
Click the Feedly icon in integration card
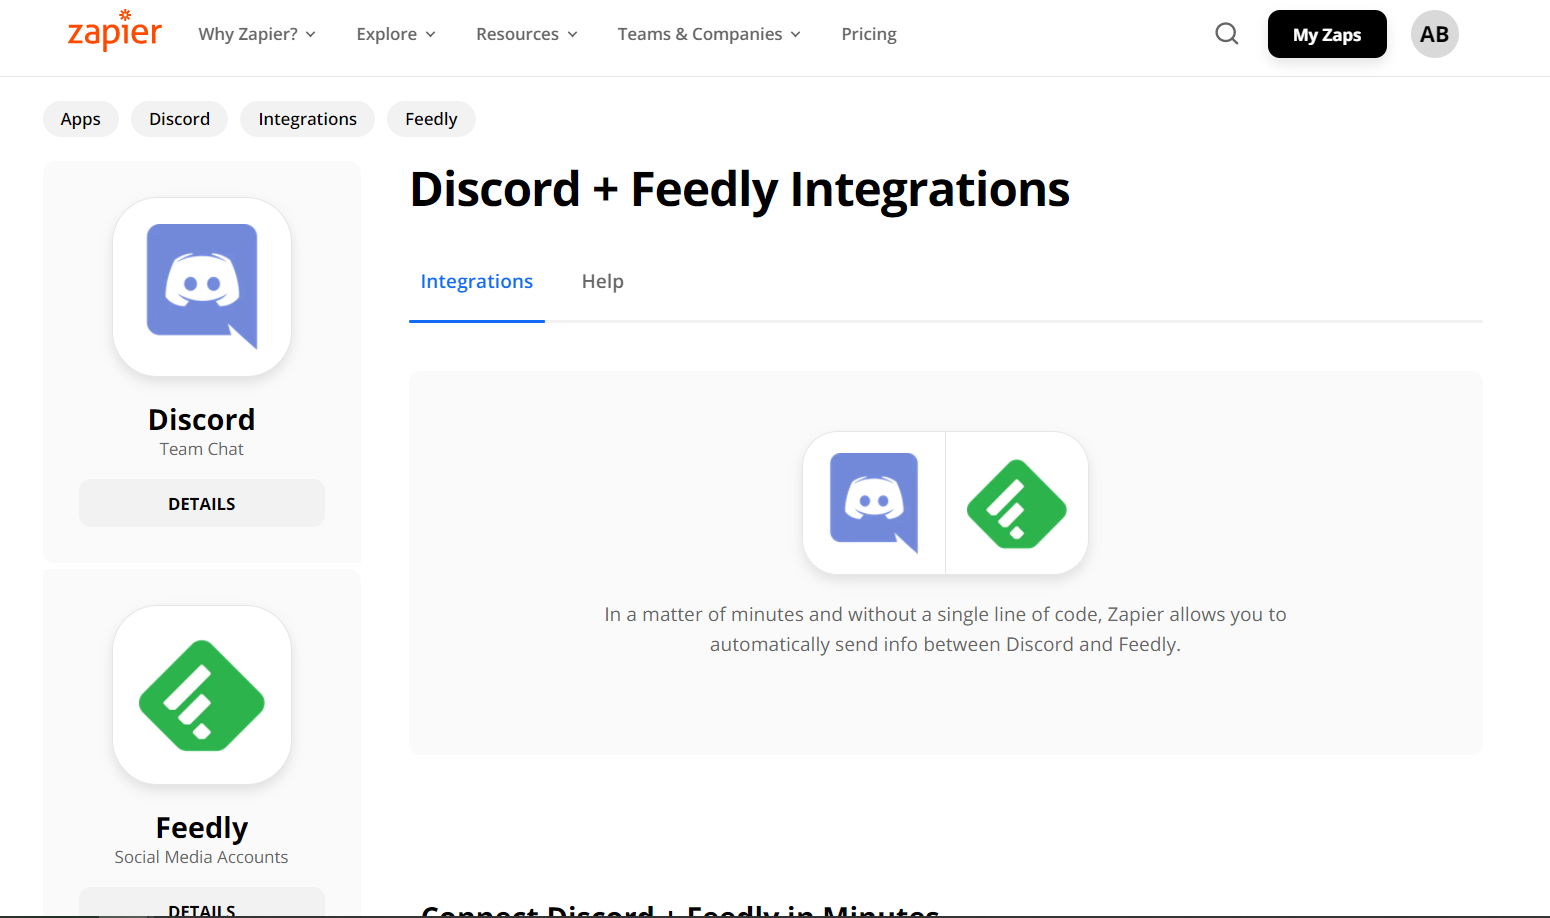(x=1017, y=504)
